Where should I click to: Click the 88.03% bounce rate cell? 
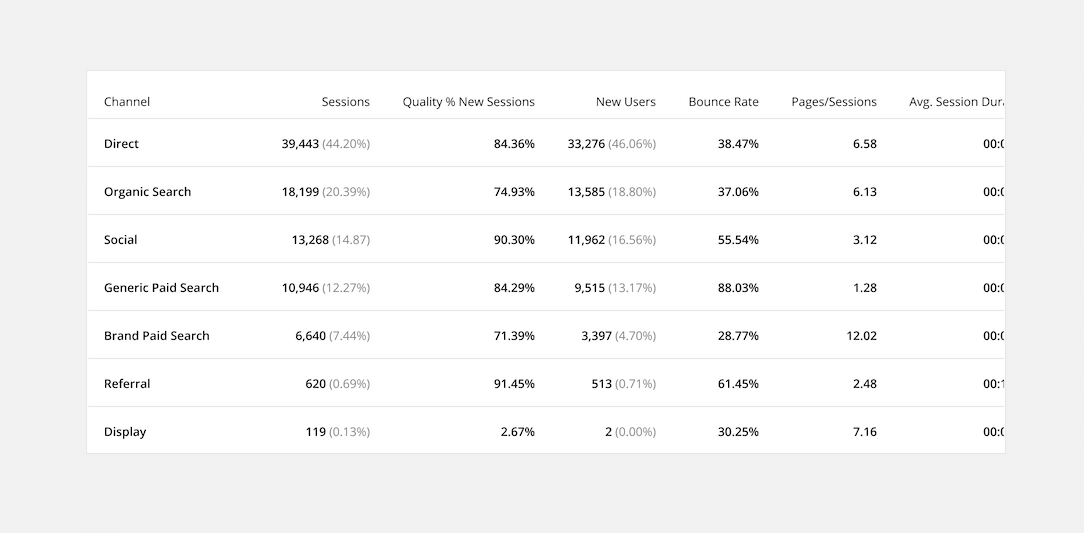(738, 288)
